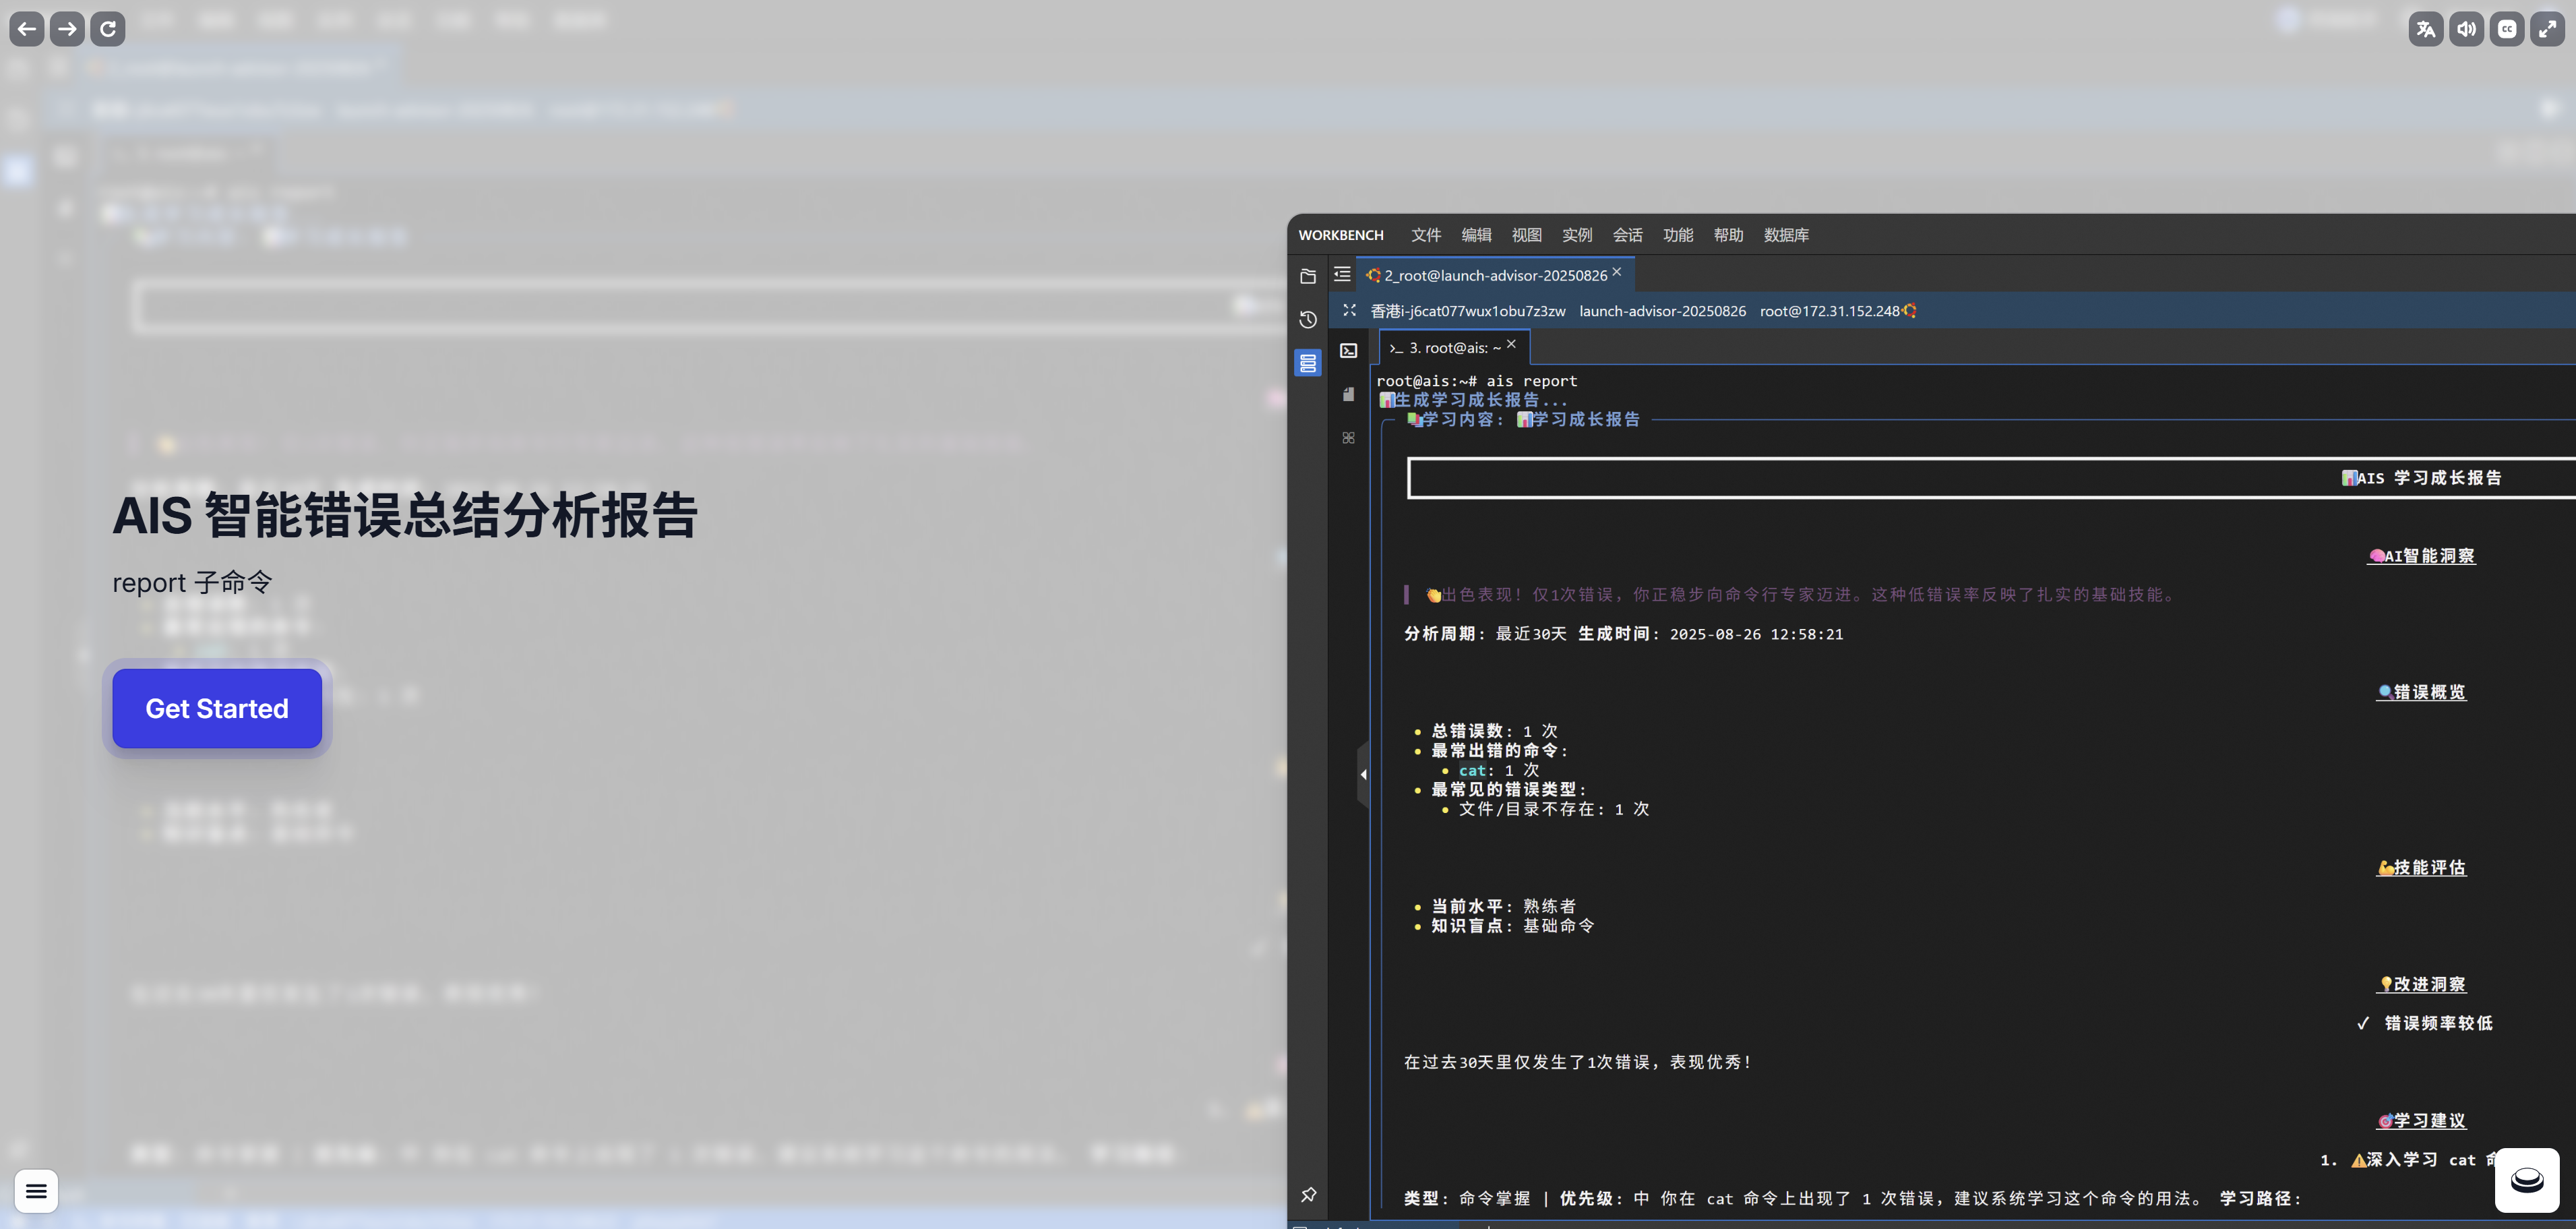Click the report 子命令 subtitle

(192, 582)
